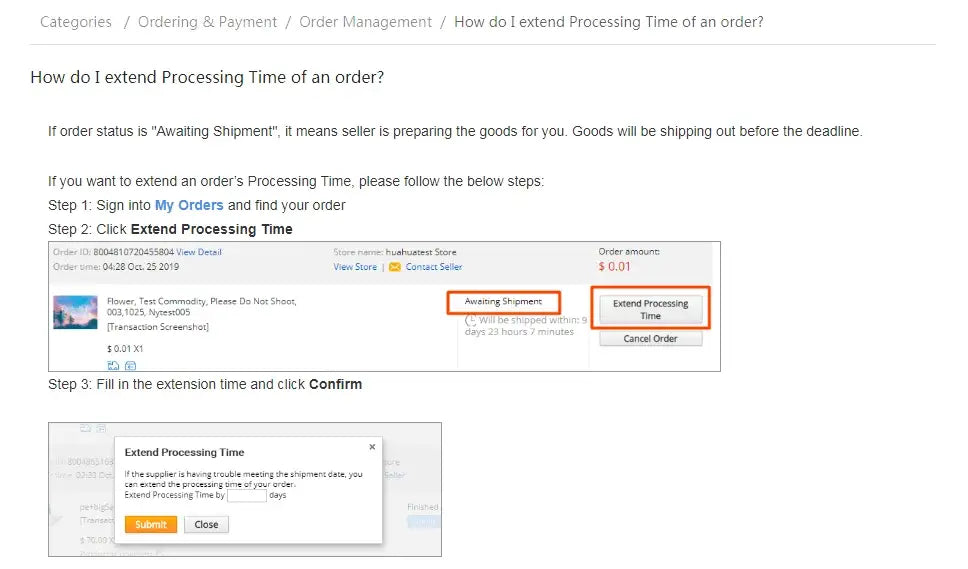968x569 pixels.
Task: Open the View Store link
Action: pos(355,267)
